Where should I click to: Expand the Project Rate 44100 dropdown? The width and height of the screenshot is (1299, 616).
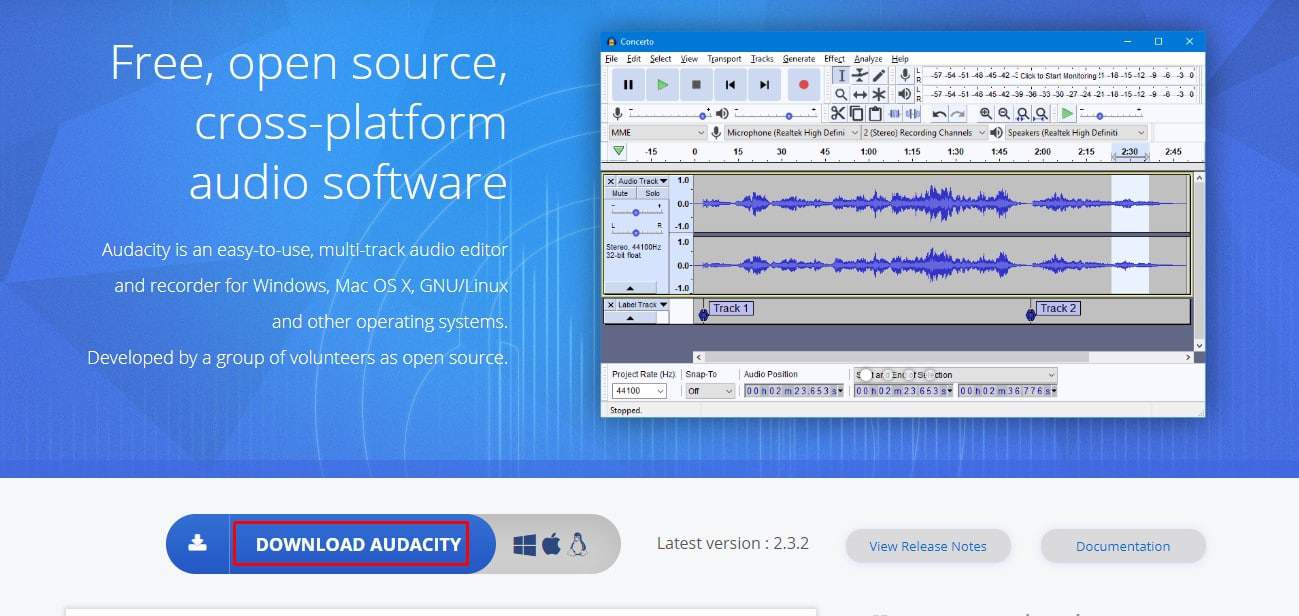click(639, 391)
